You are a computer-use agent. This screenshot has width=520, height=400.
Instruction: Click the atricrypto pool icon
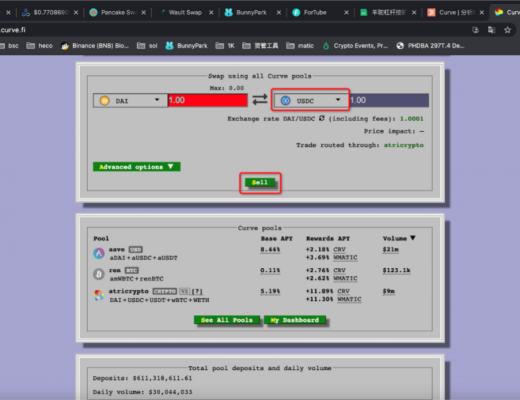pos(99,295)
